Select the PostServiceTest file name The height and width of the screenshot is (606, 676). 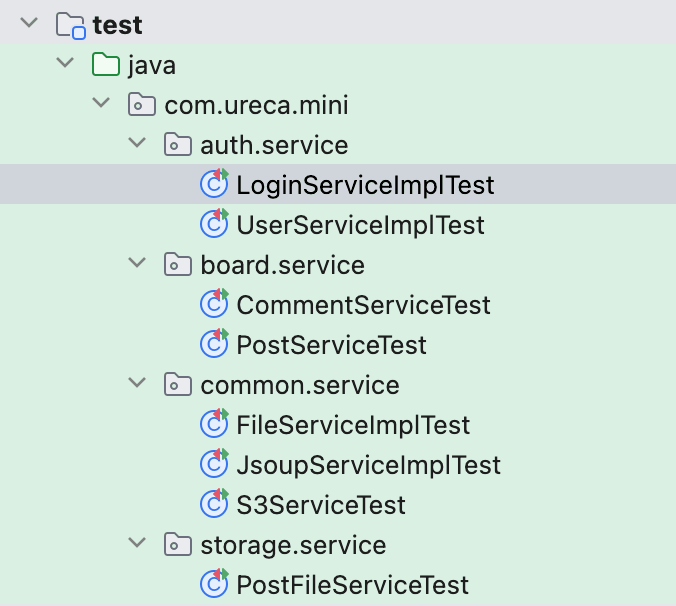(x=331, y=345)
